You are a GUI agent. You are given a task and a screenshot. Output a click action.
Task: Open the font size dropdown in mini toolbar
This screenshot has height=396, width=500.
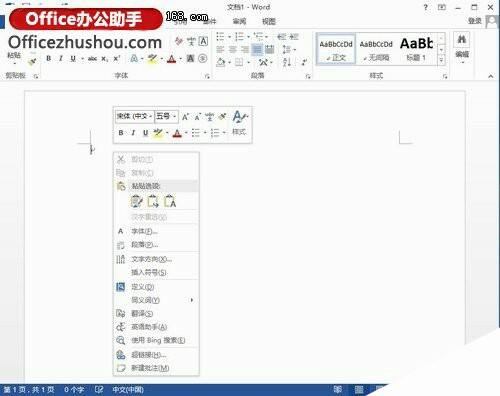[166, 116]
